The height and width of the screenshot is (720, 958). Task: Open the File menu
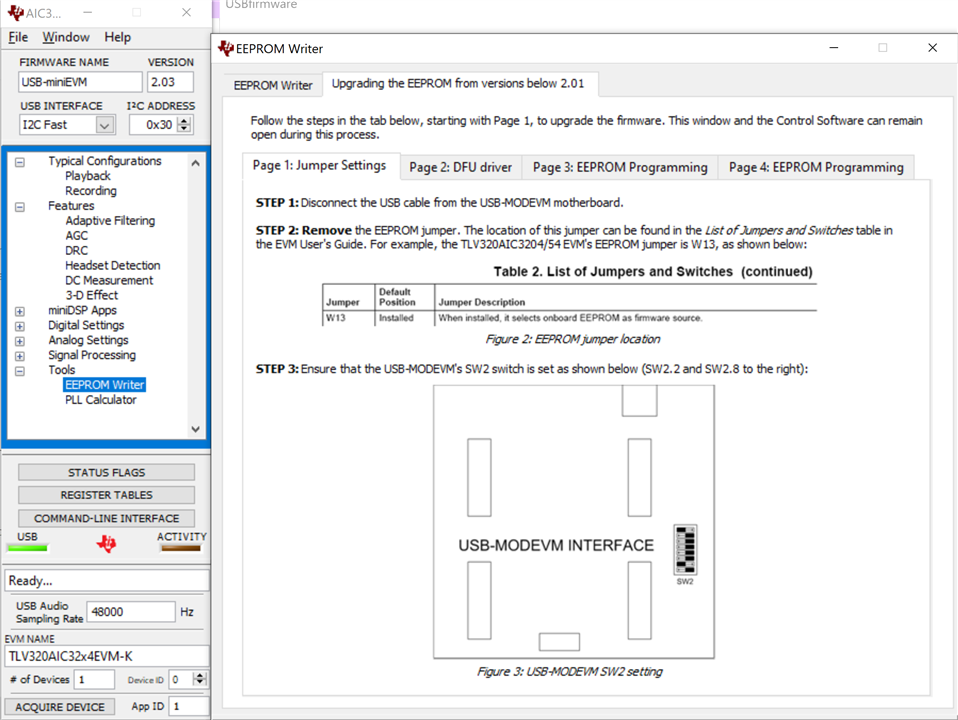[18, 37]
